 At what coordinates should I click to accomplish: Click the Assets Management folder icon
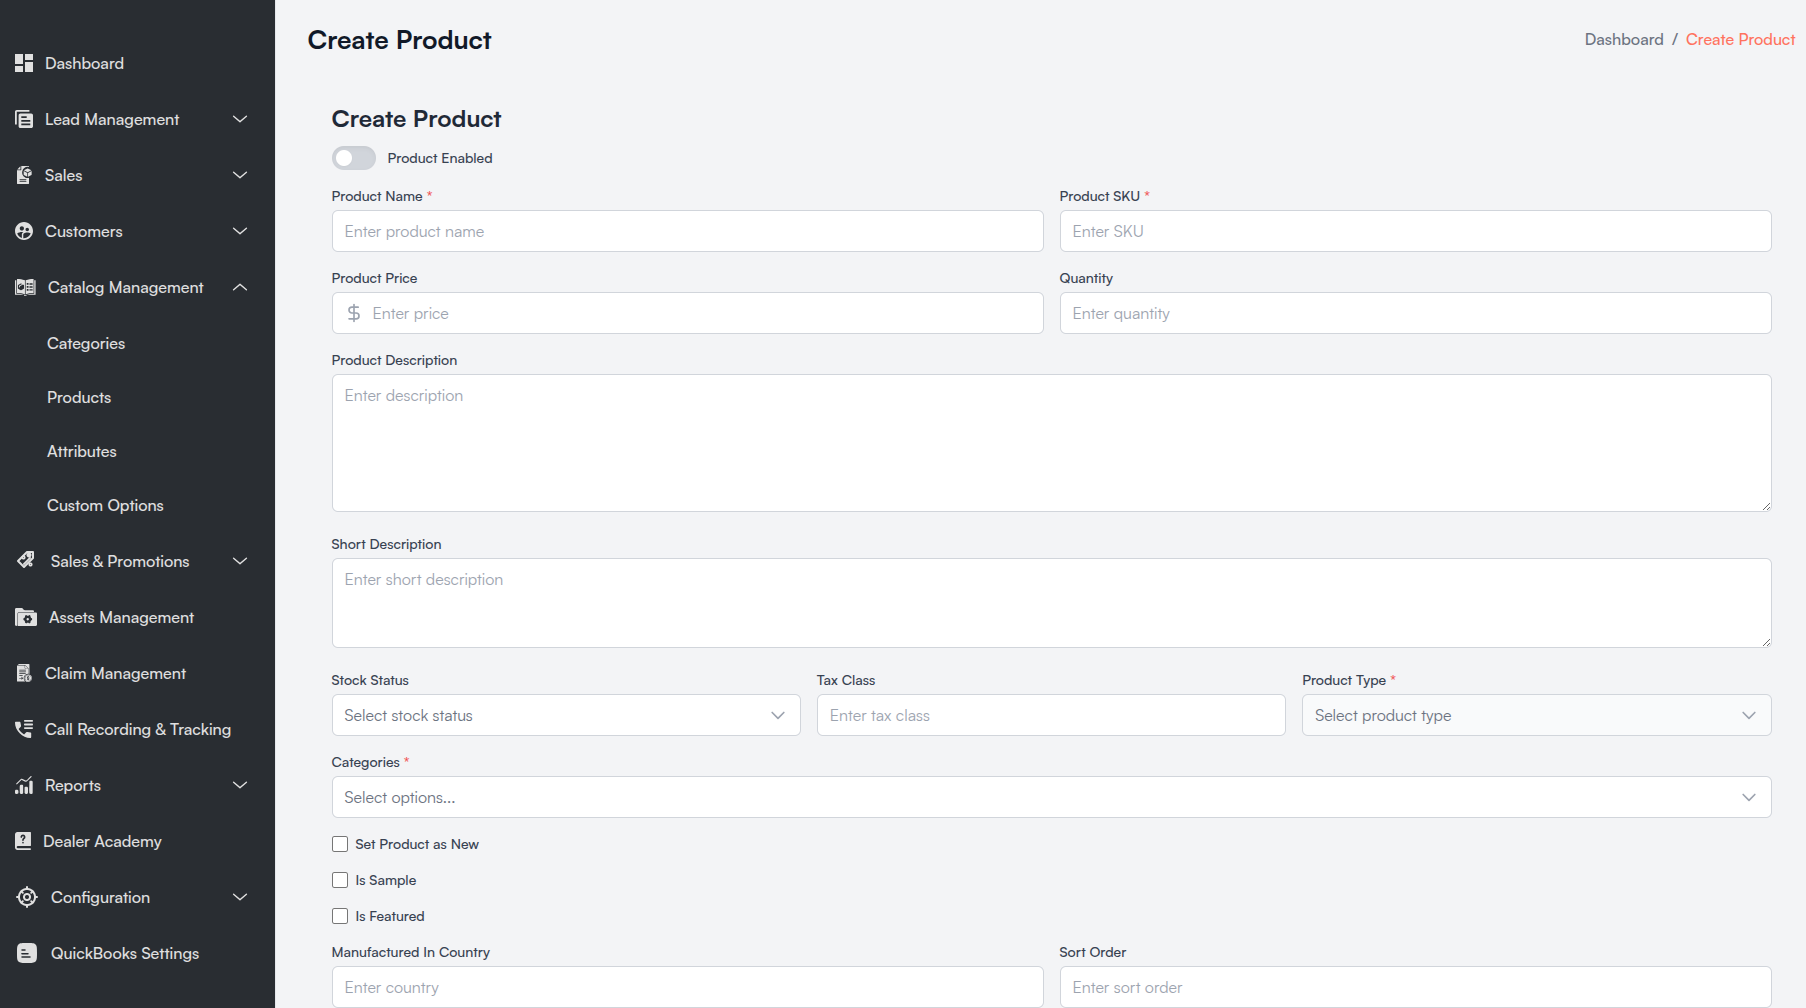tap(26, 617)
